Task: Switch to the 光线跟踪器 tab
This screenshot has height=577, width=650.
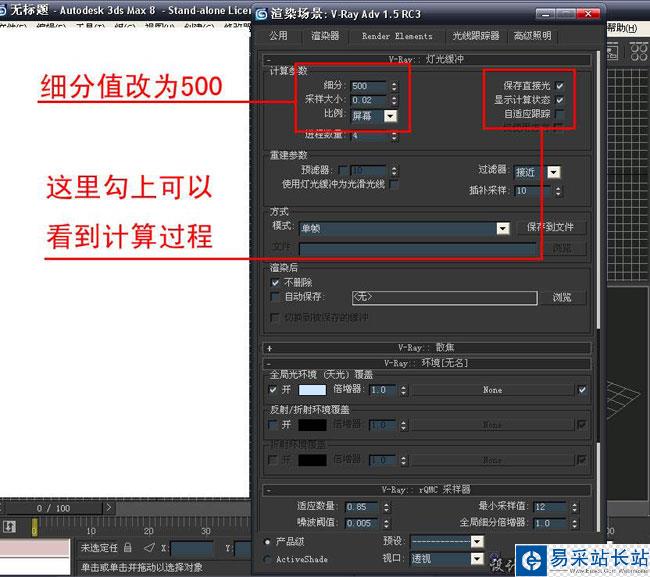Action: 475,36
